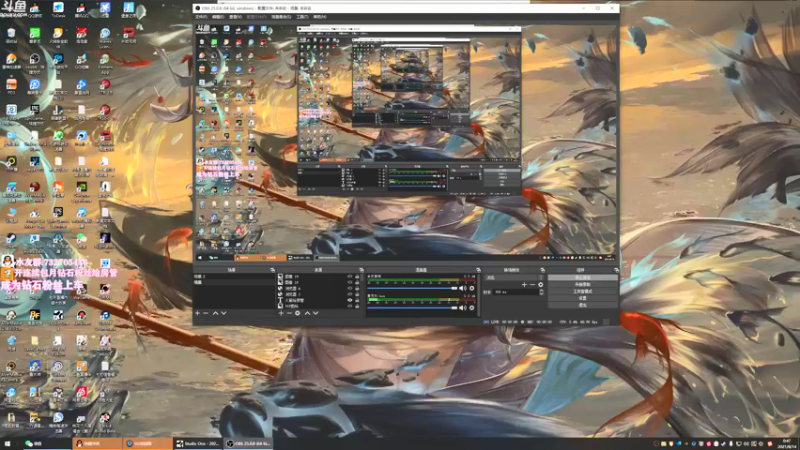Screen dimensions: 800x450
Task: Open source properties via the Sources gear icon
Action: (x=297, y=313)
